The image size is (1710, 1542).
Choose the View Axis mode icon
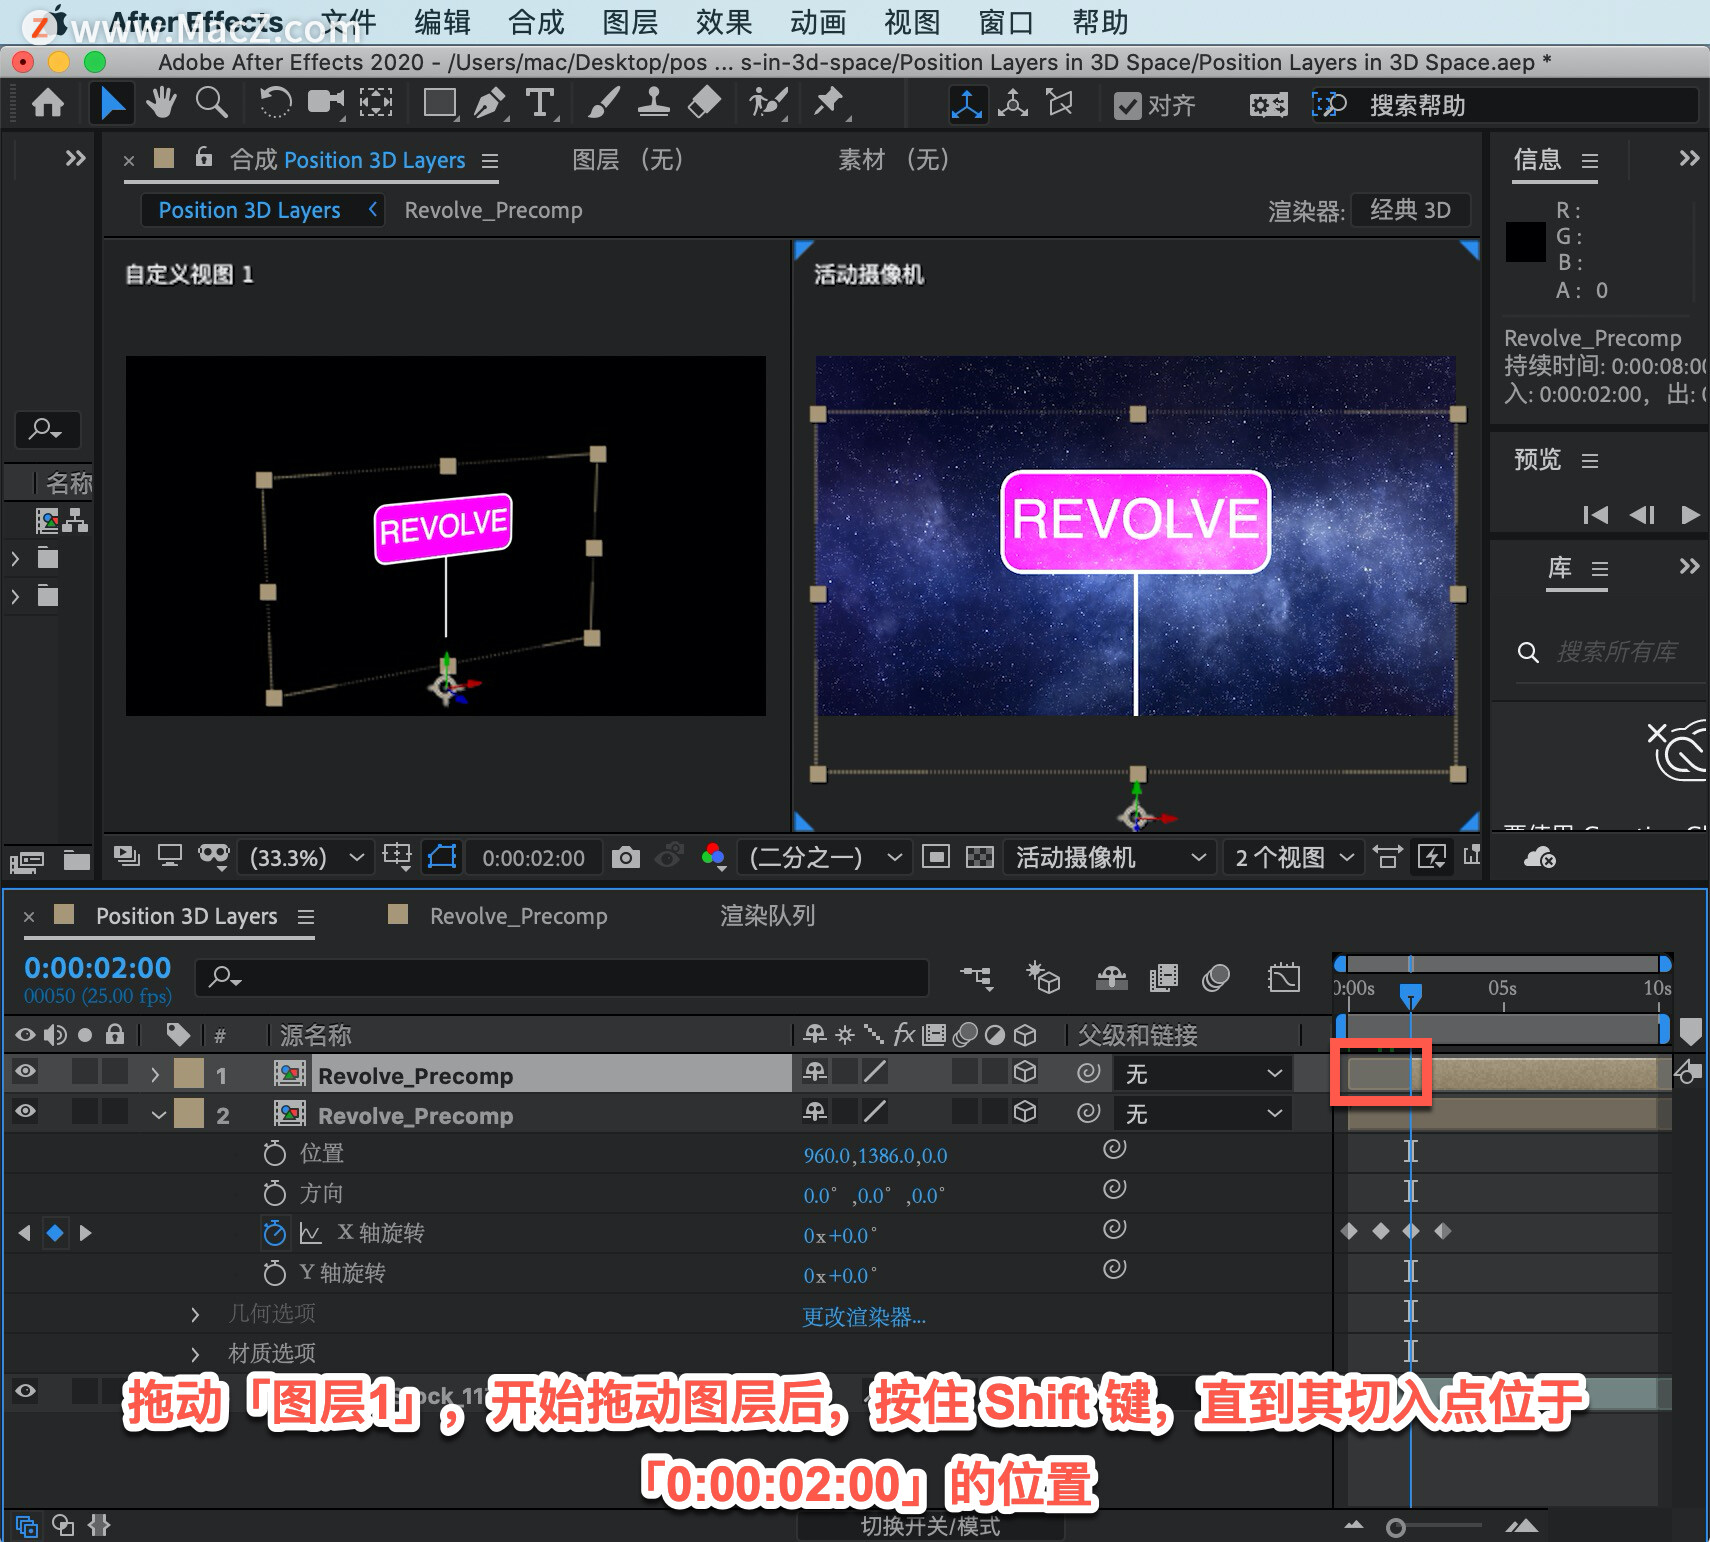point(1060,104)
